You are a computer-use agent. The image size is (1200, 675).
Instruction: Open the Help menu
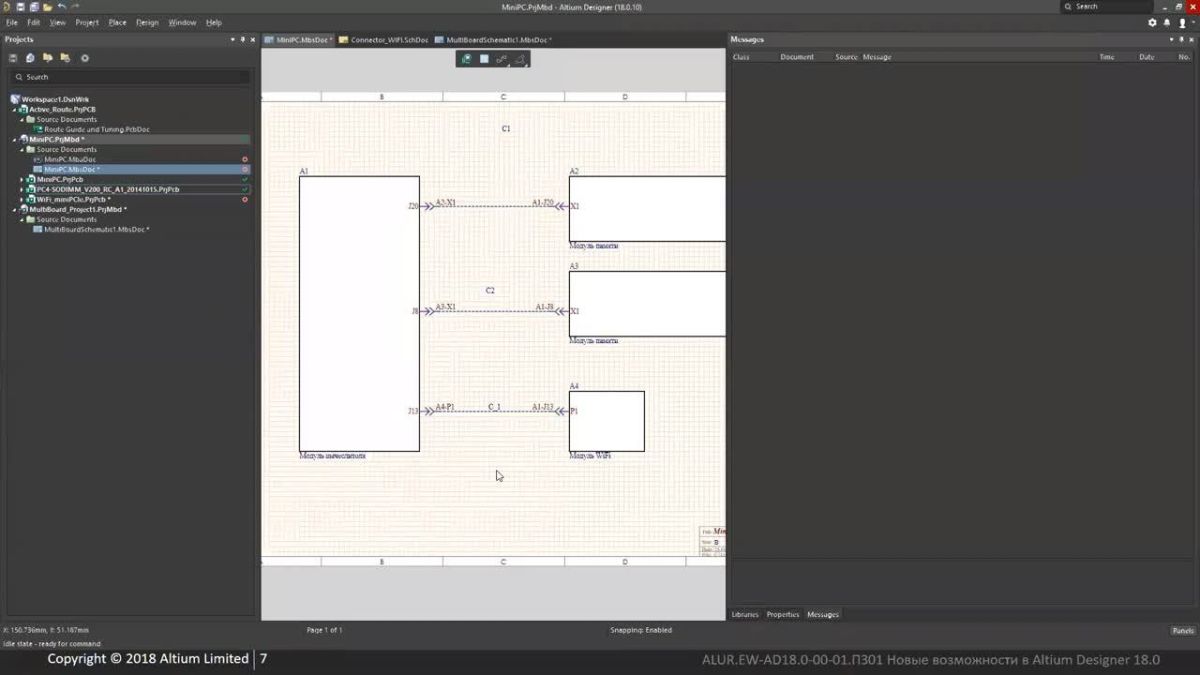(x=214, y=22)
